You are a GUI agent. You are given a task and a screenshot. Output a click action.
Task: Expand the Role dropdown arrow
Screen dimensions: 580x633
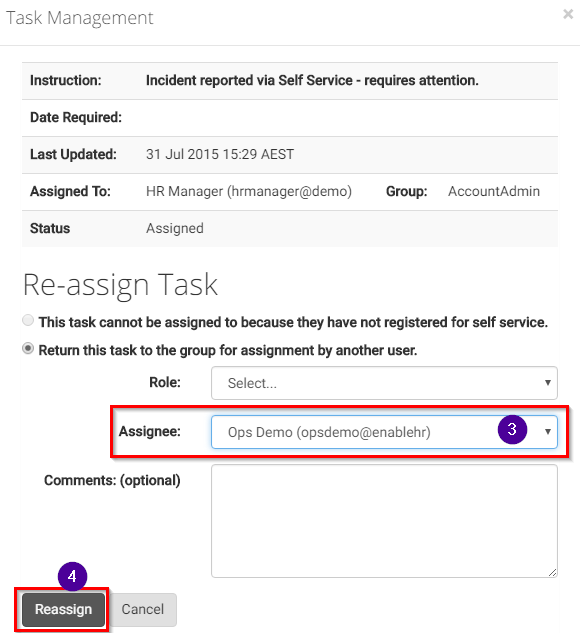tap(548, 383)
